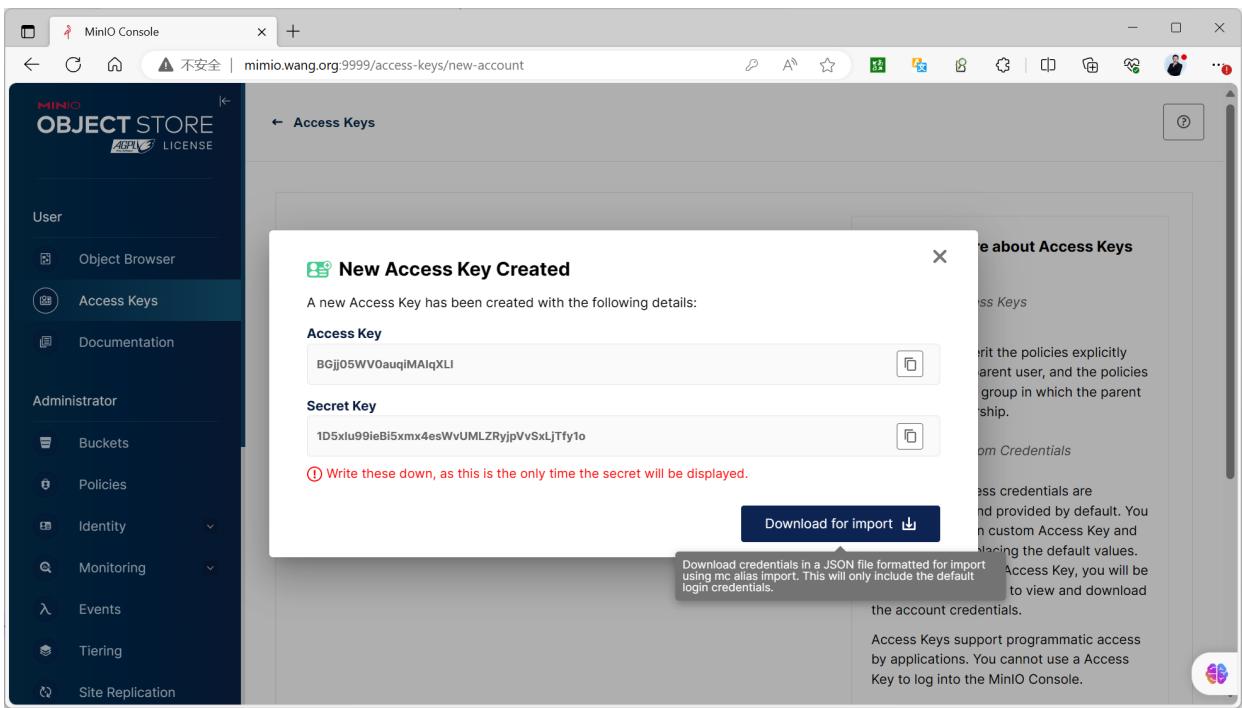Open the help question mark button
Viewport: 1242px width, 708px height.
click(x=1182, y=124)
